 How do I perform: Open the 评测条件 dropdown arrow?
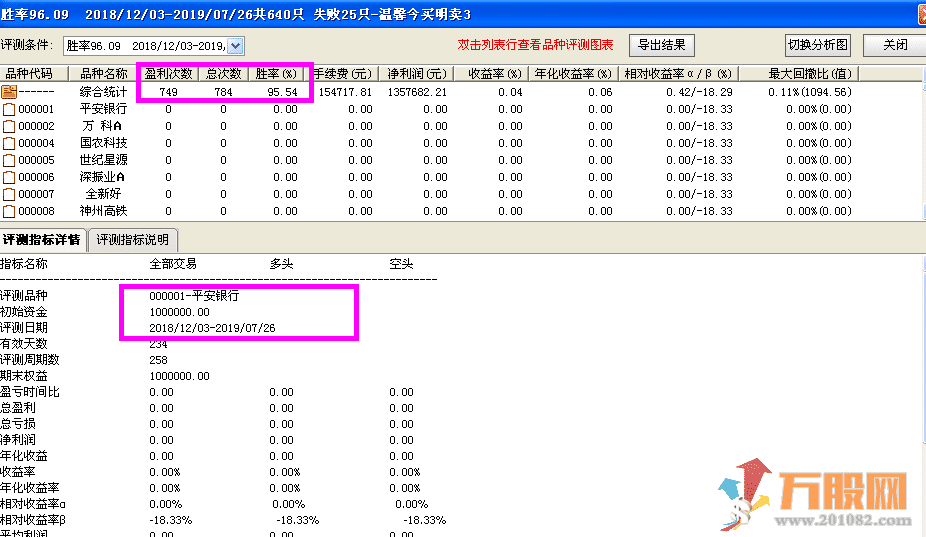(235, 45)
